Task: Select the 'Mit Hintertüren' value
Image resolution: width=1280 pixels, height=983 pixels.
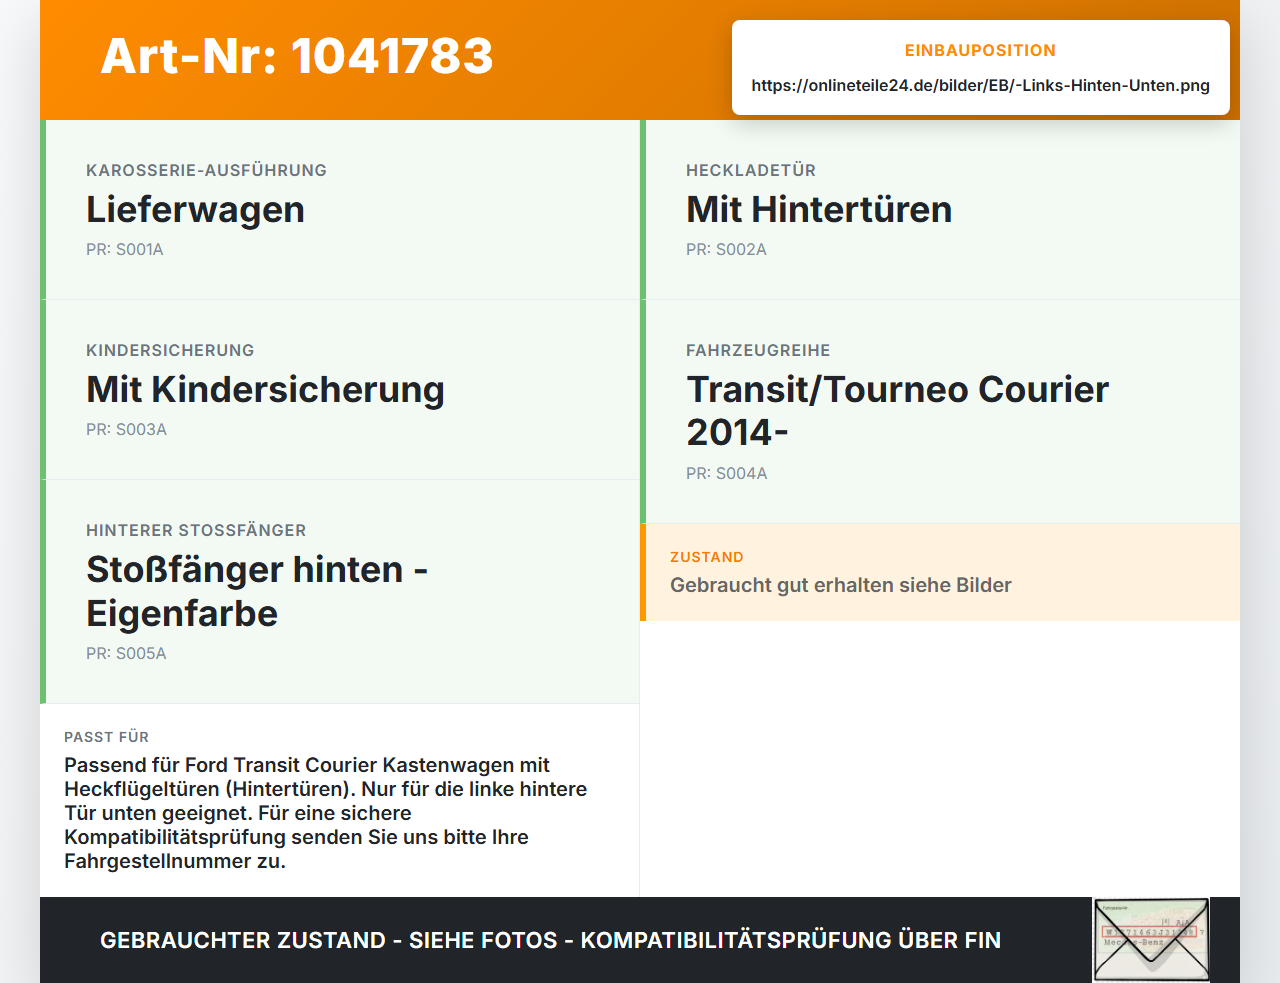Action: point(819,209)
